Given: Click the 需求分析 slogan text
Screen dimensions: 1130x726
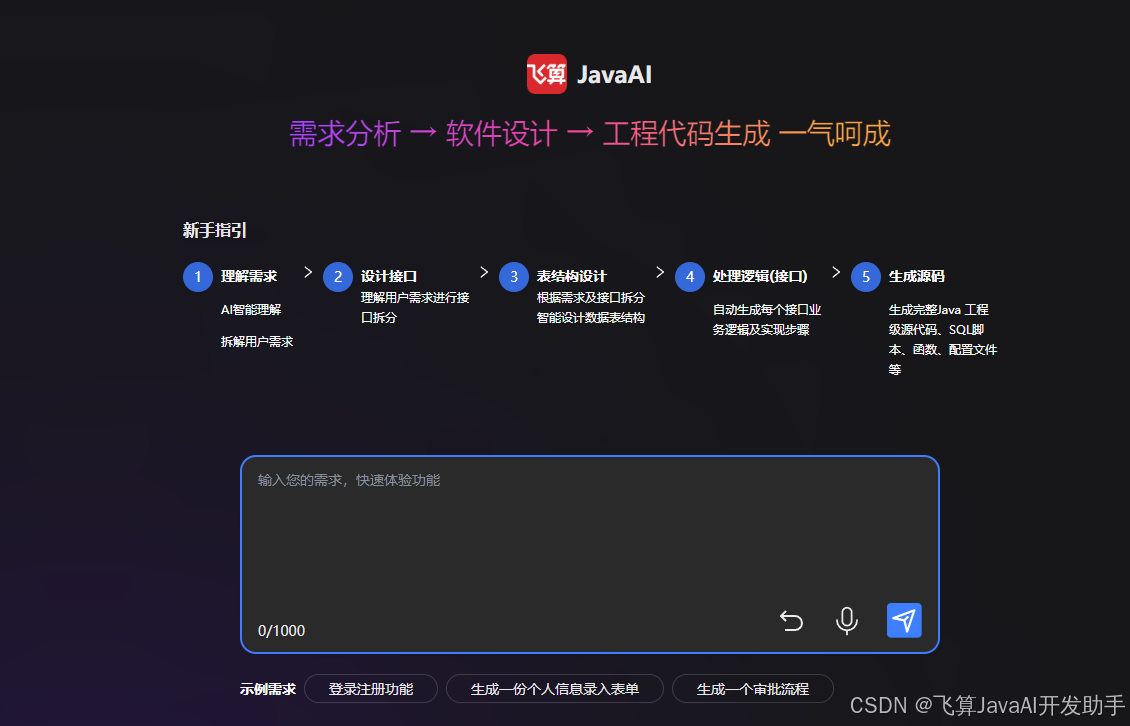Looking at the screenshot, I should point(344,134).
